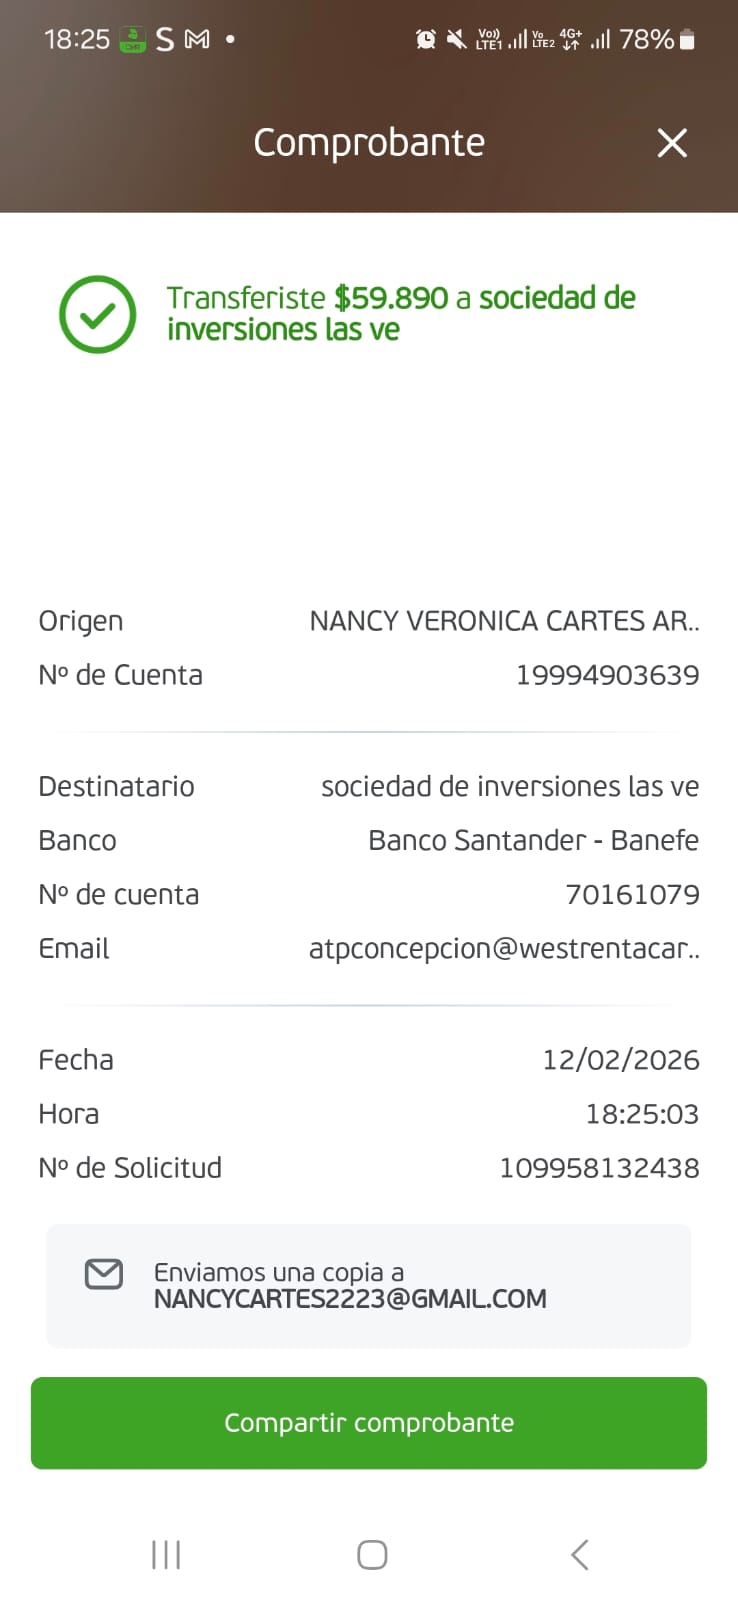Go back using the Android back arrow
This screenshot has width=738, height=1600.
[580, 1555]
